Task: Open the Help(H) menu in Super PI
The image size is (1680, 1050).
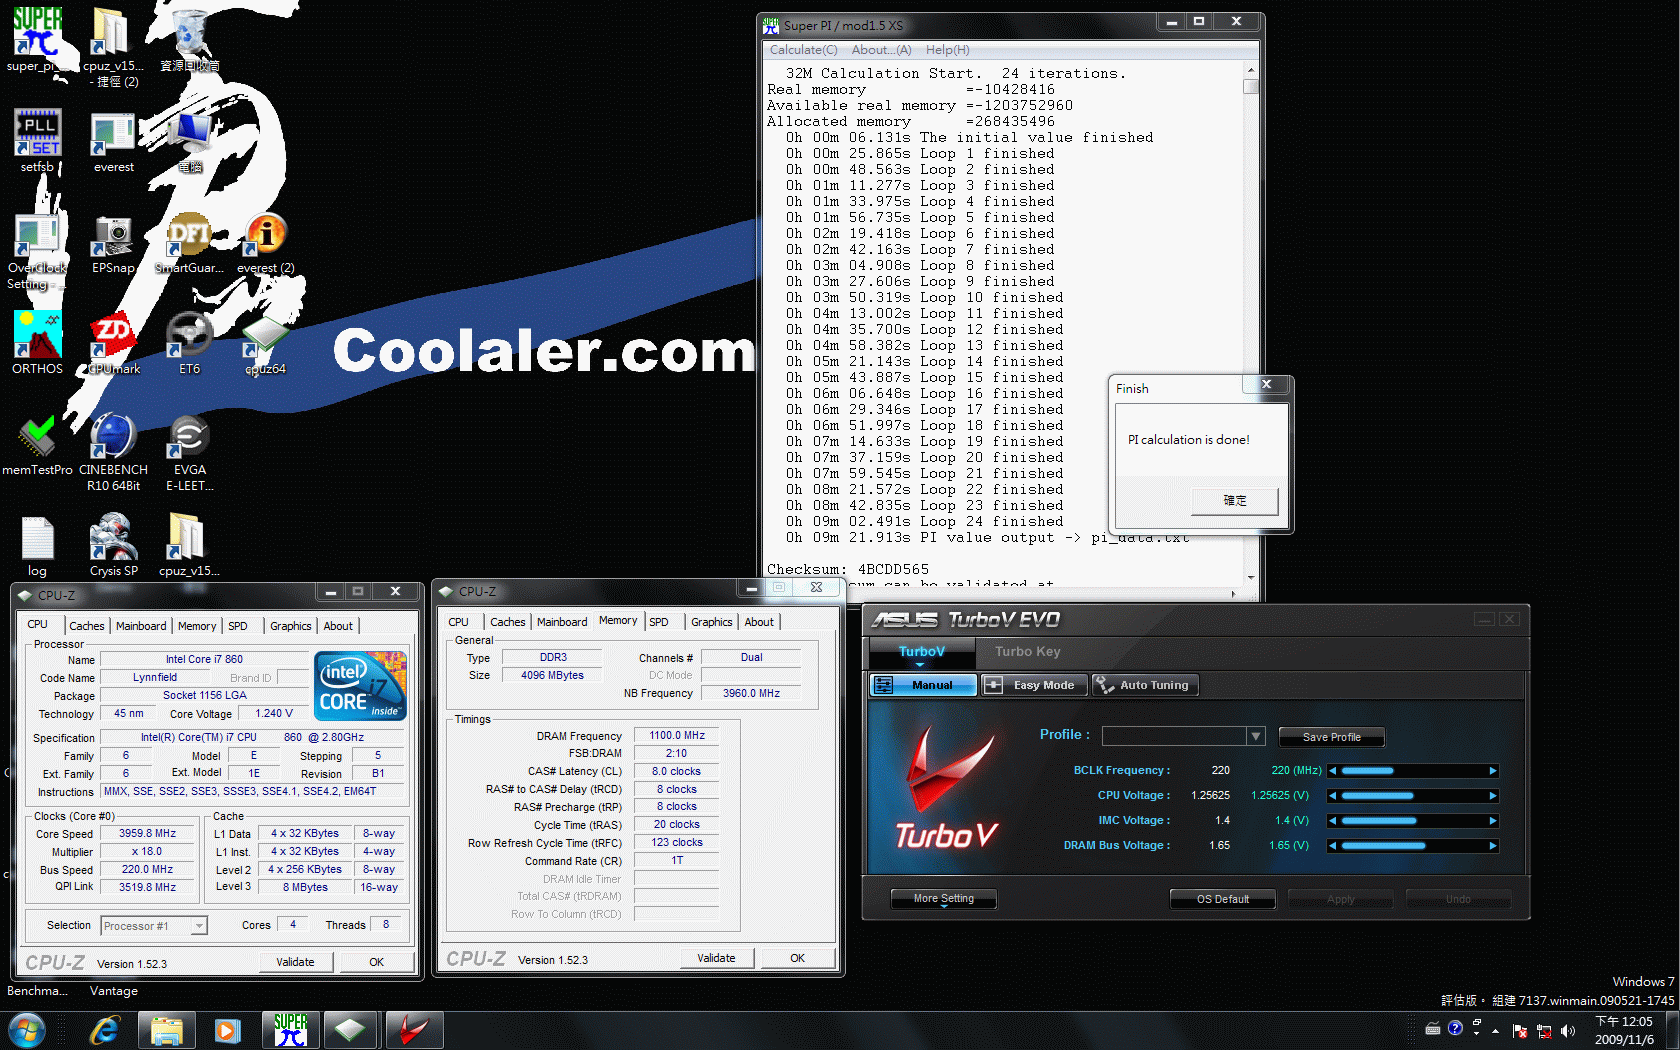Action: pyautogui.click(x=947, y=50)
